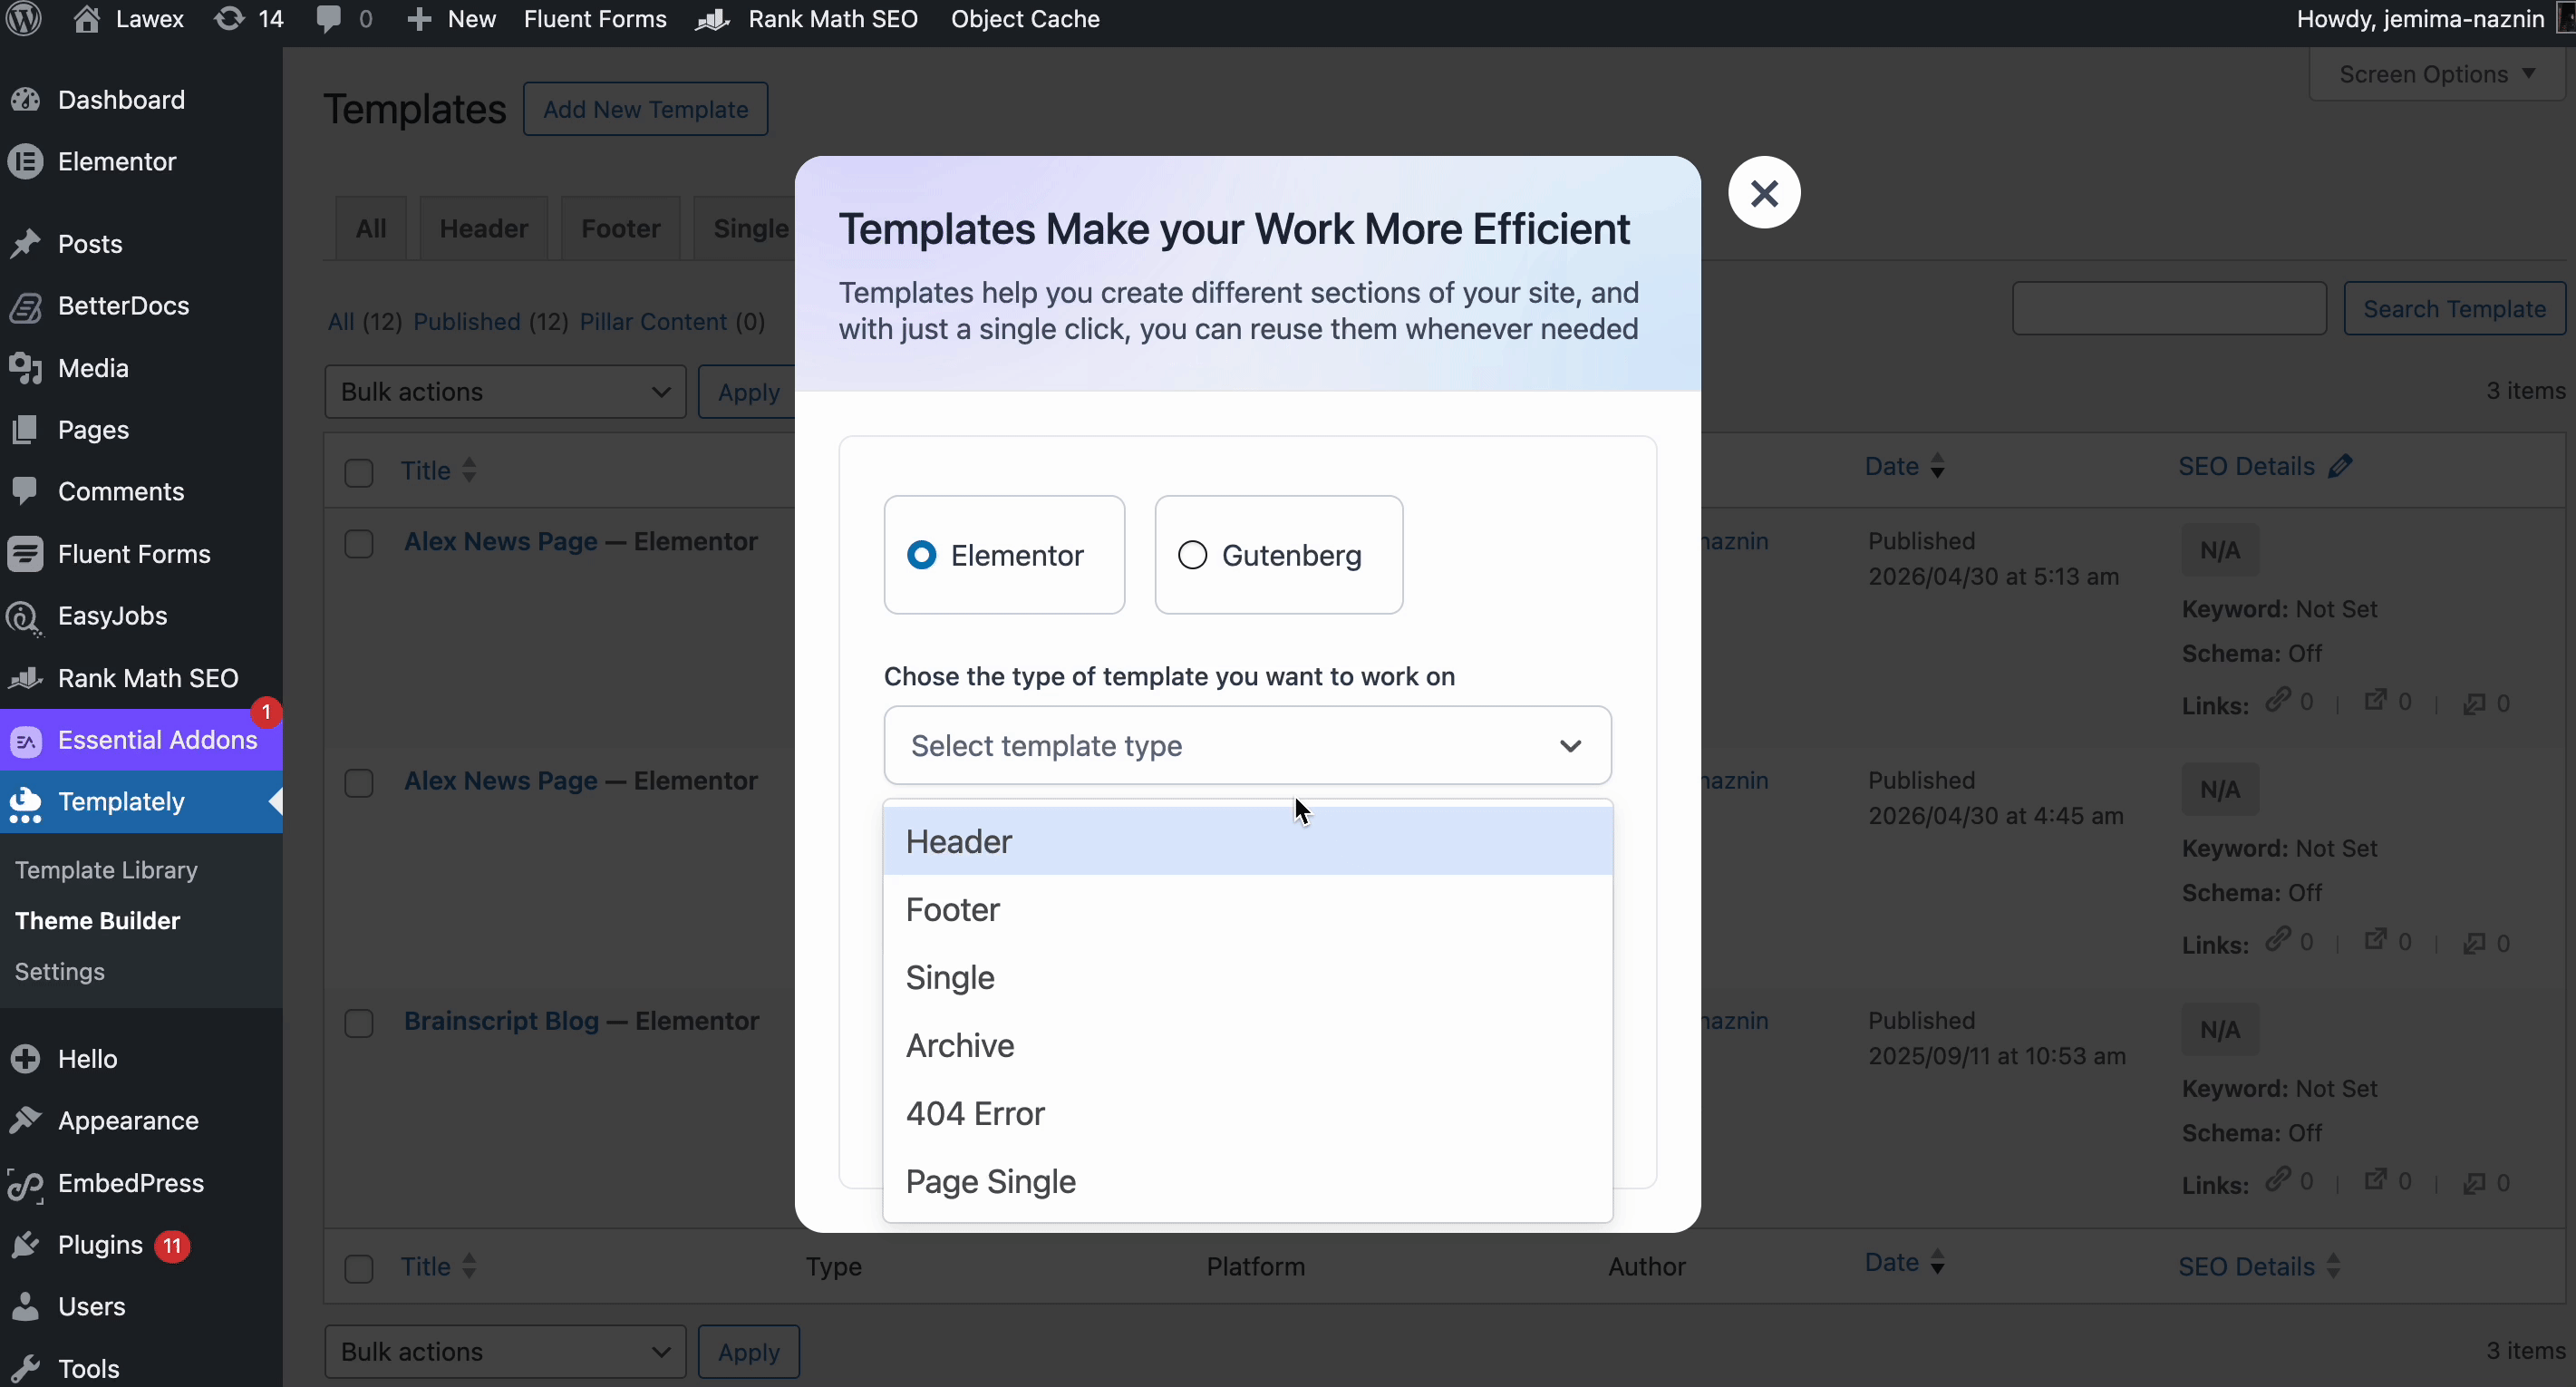Open Templately Settings submenu item
The height and width of the screenshot is (1387, 2576).
(x=60, y=972)
